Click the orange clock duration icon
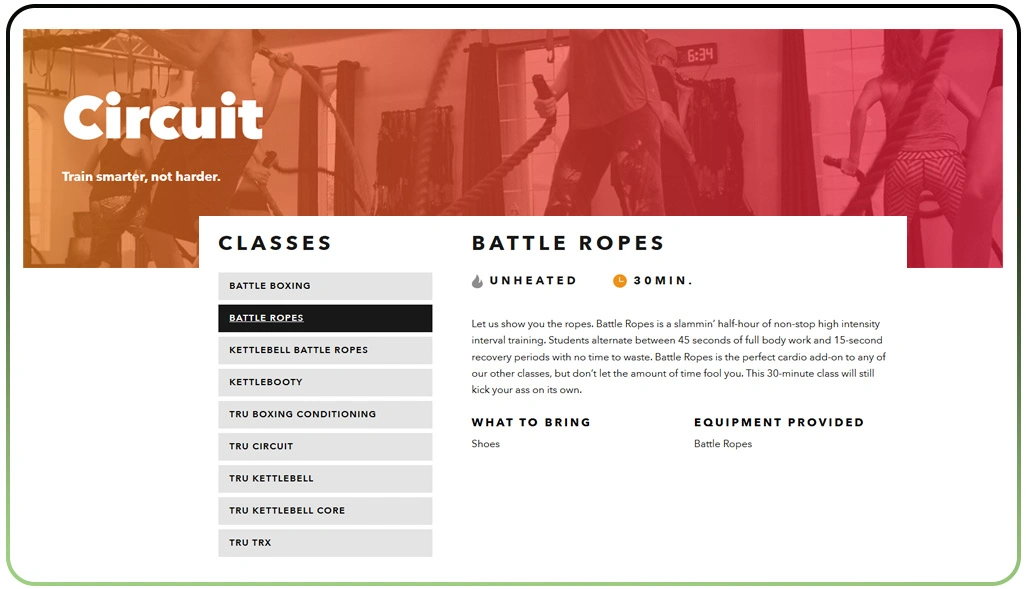The height and width of the screenshot is (589, 1026). (620, 281)
